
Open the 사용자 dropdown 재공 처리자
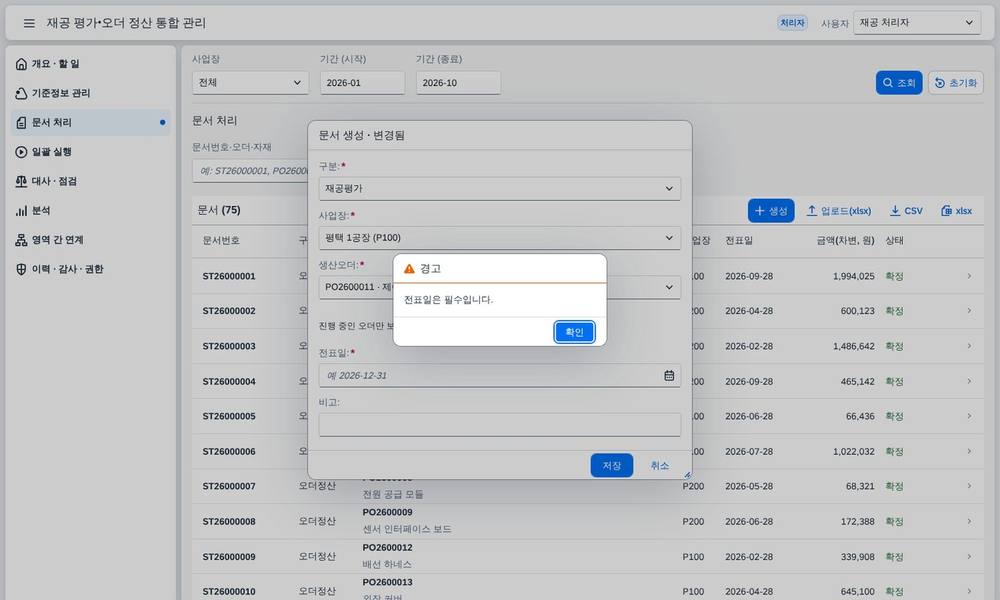(x=916, y=23)
